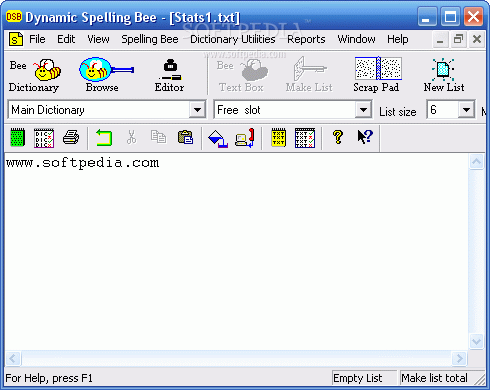The width and height of the screenshot is (490, 390).
Task: Click the List size value field
Action: coord(442,110)
